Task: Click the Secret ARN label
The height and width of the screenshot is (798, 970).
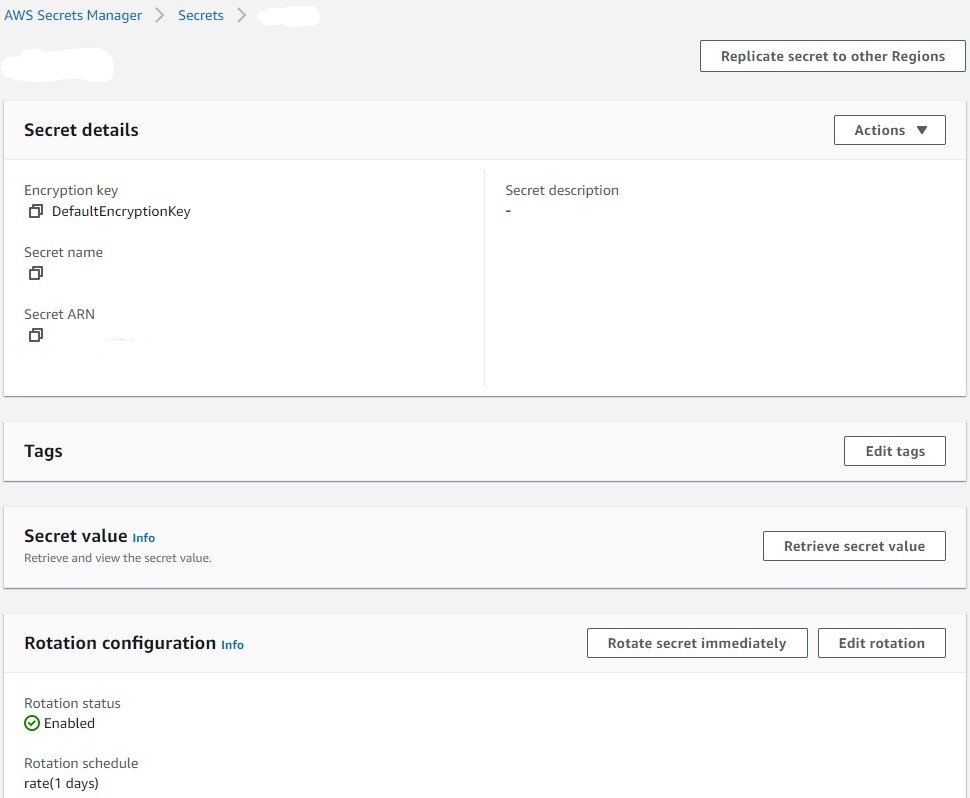Action: point(59,314)
